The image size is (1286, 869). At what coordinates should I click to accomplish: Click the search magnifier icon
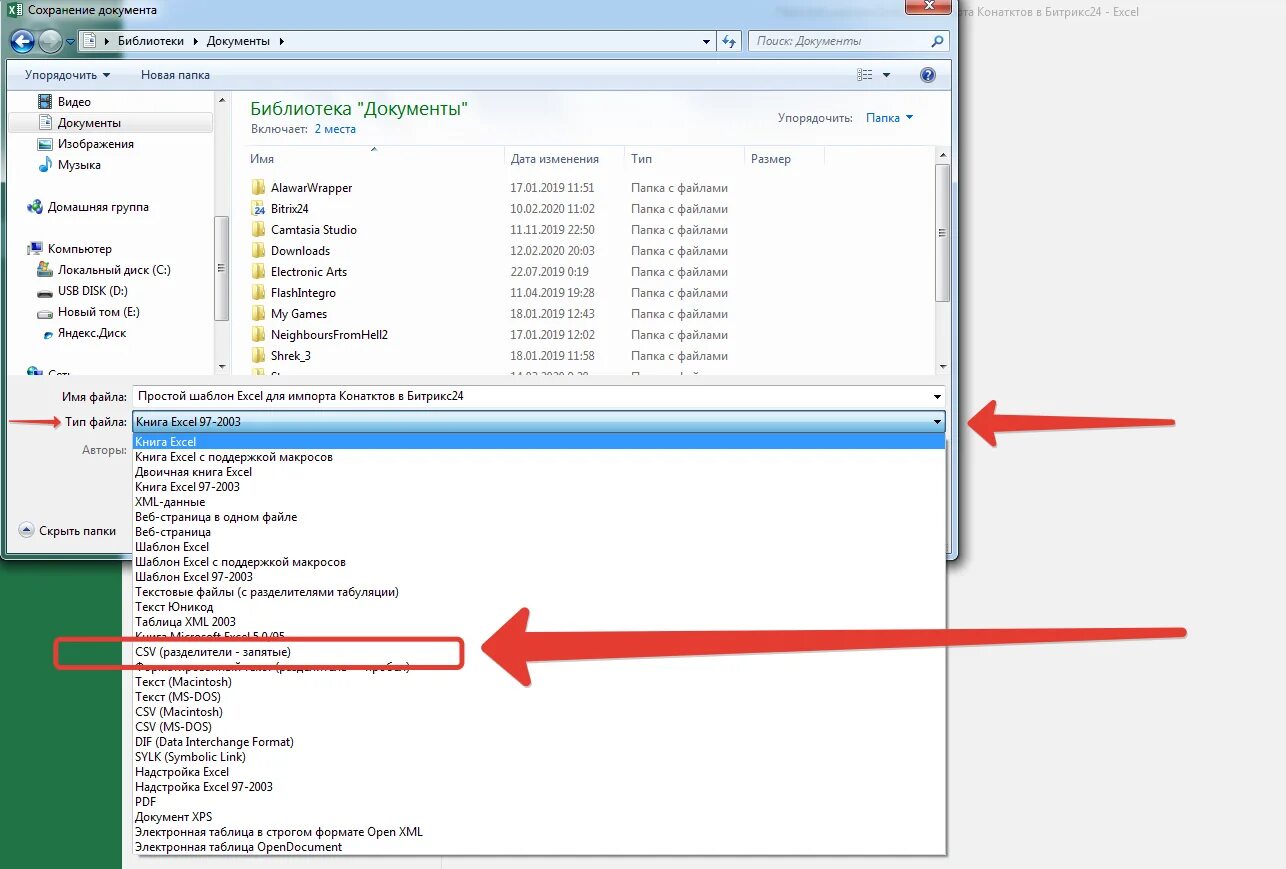pos(937,41)
